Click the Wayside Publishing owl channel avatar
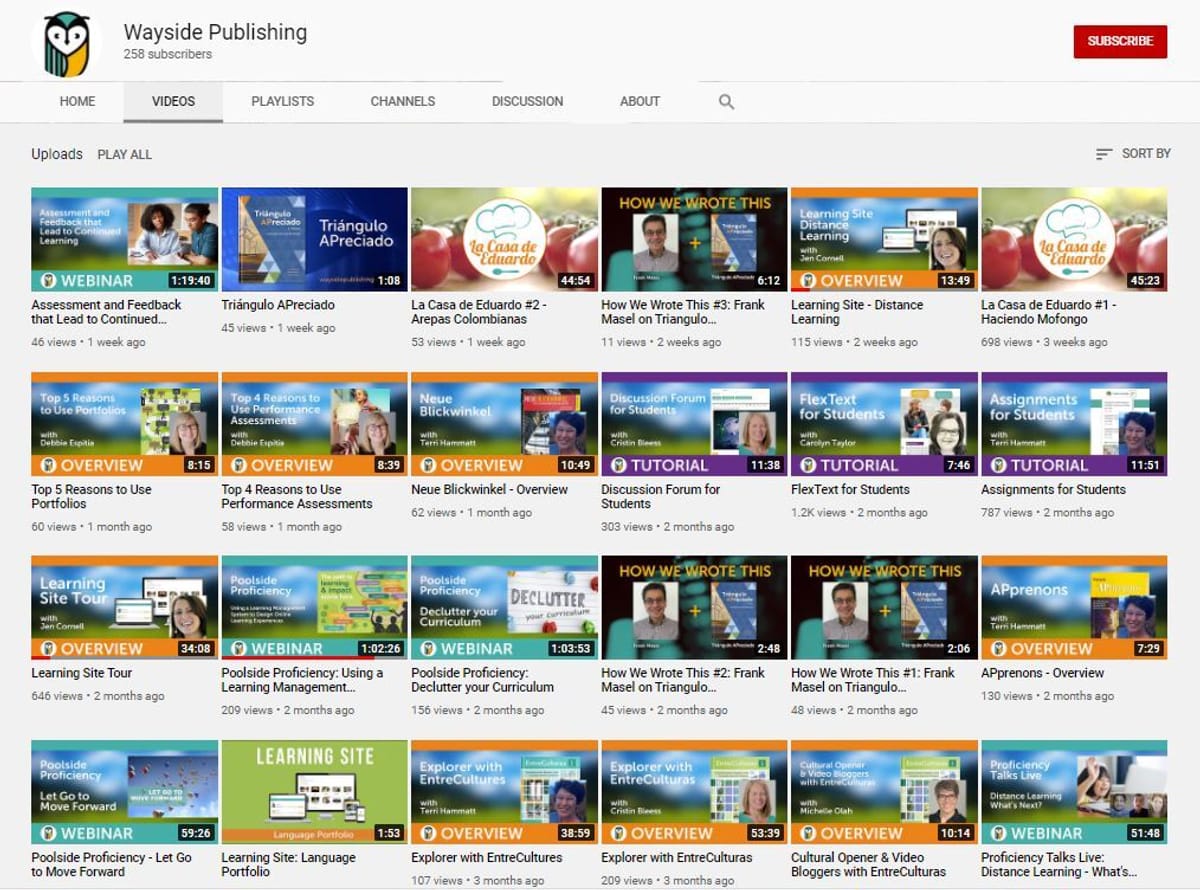 click(x=66, y=43)
